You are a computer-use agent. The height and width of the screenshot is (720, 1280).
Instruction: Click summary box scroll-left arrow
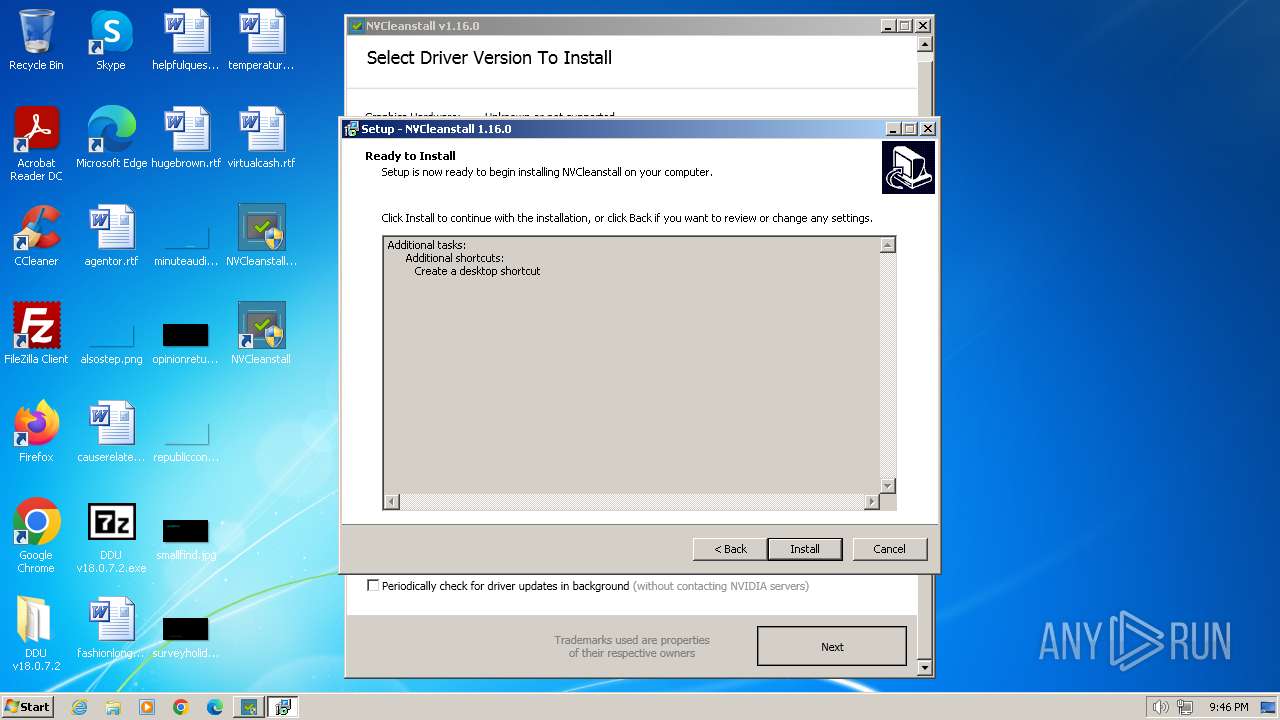[x=392, y=502]
